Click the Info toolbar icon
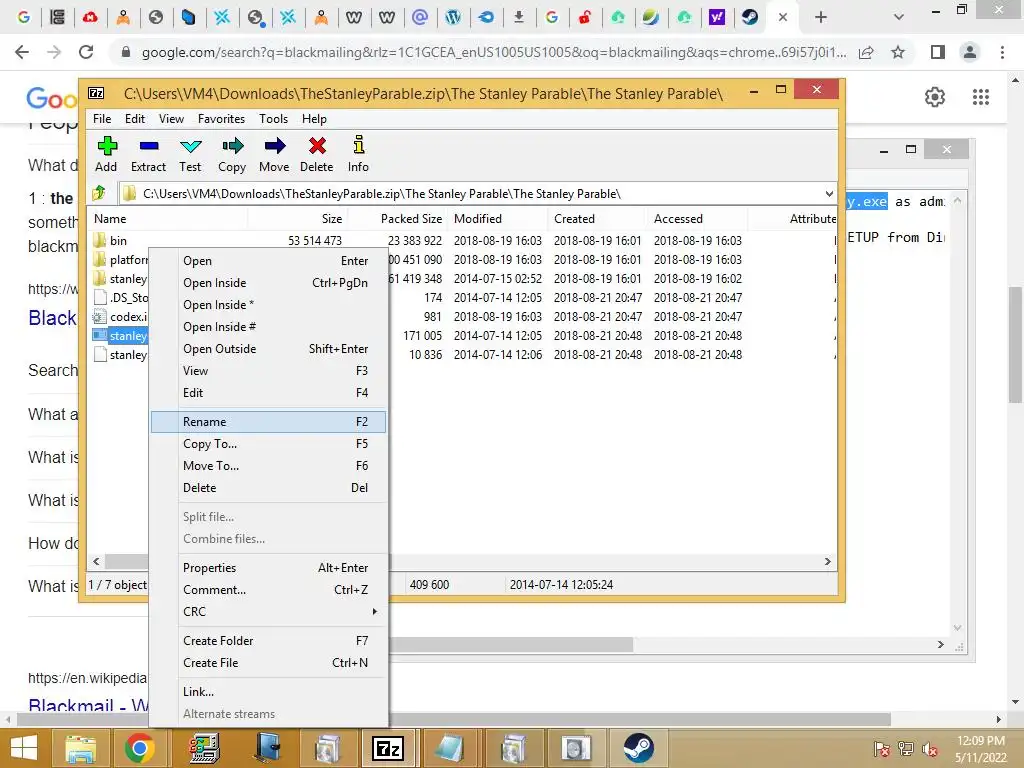This screenshot has height=768, width=1024. pyautogui.click(x=359, y=145)
